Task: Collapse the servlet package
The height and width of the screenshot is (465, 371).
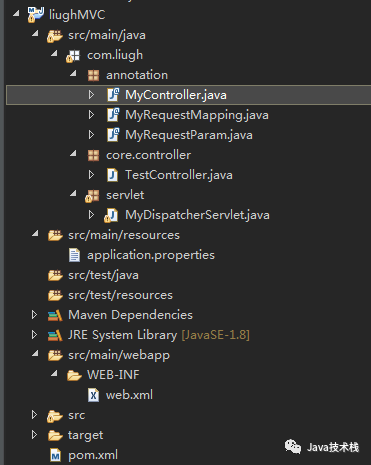Action: coord(73,193)
